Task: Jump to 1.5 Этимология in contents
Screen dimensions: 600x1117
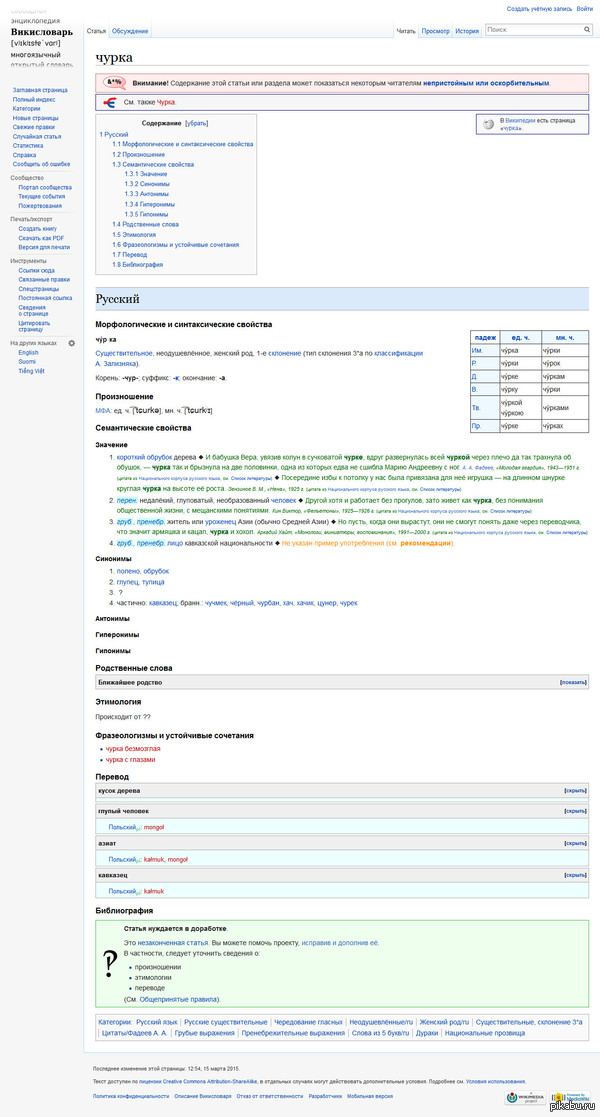Action: 133,234
